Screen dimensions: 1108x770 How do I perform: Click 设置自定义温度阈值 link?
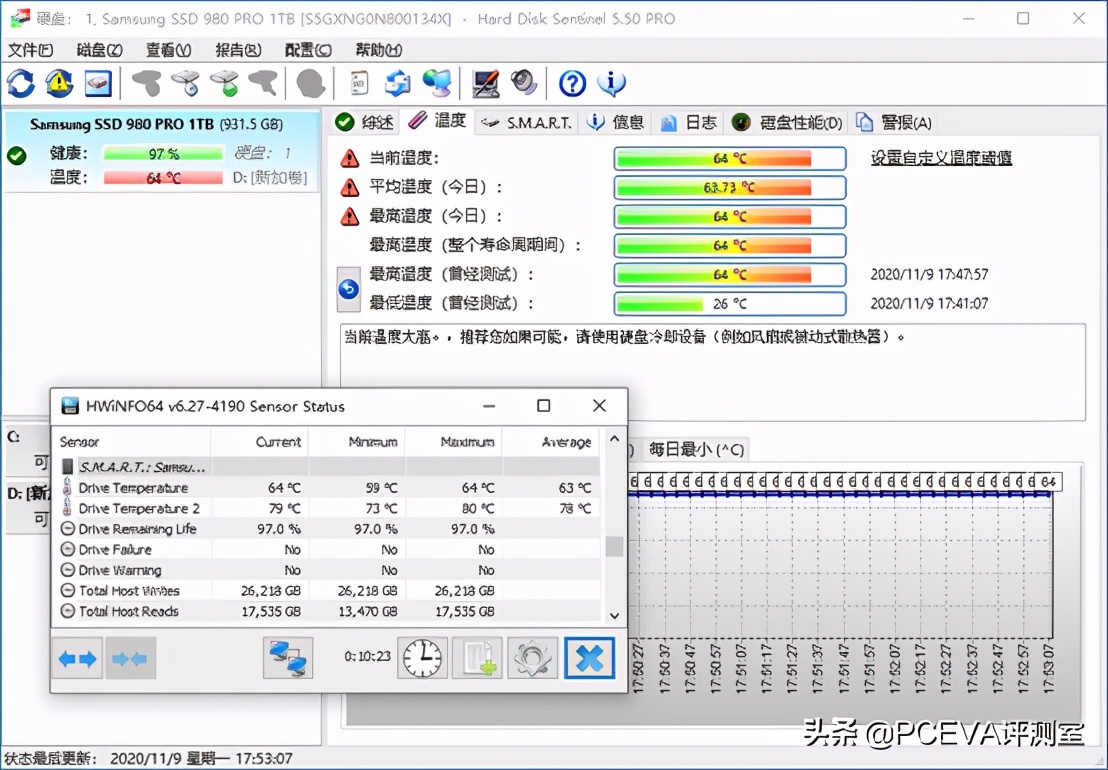[x=940, y=157]
